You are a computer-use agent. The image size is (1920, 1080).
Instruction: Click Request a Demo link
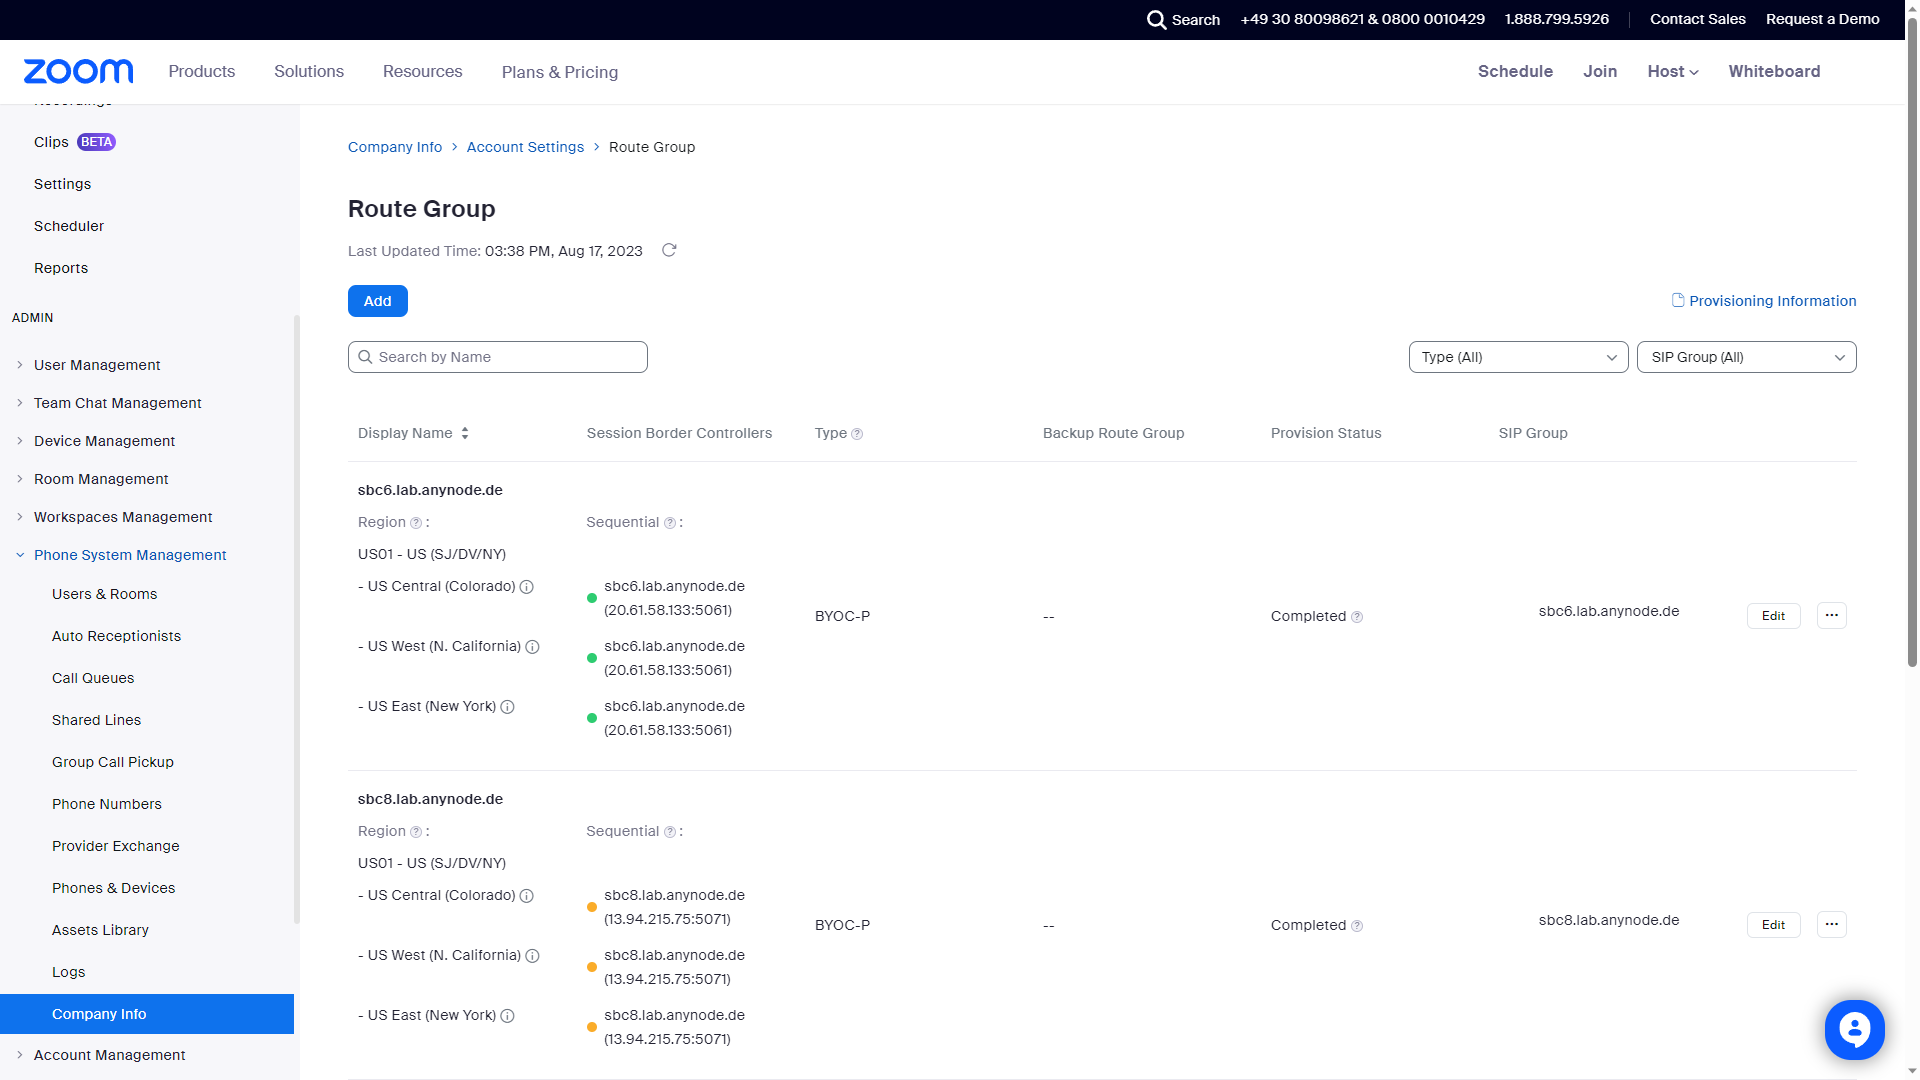tap(1823, 19)
